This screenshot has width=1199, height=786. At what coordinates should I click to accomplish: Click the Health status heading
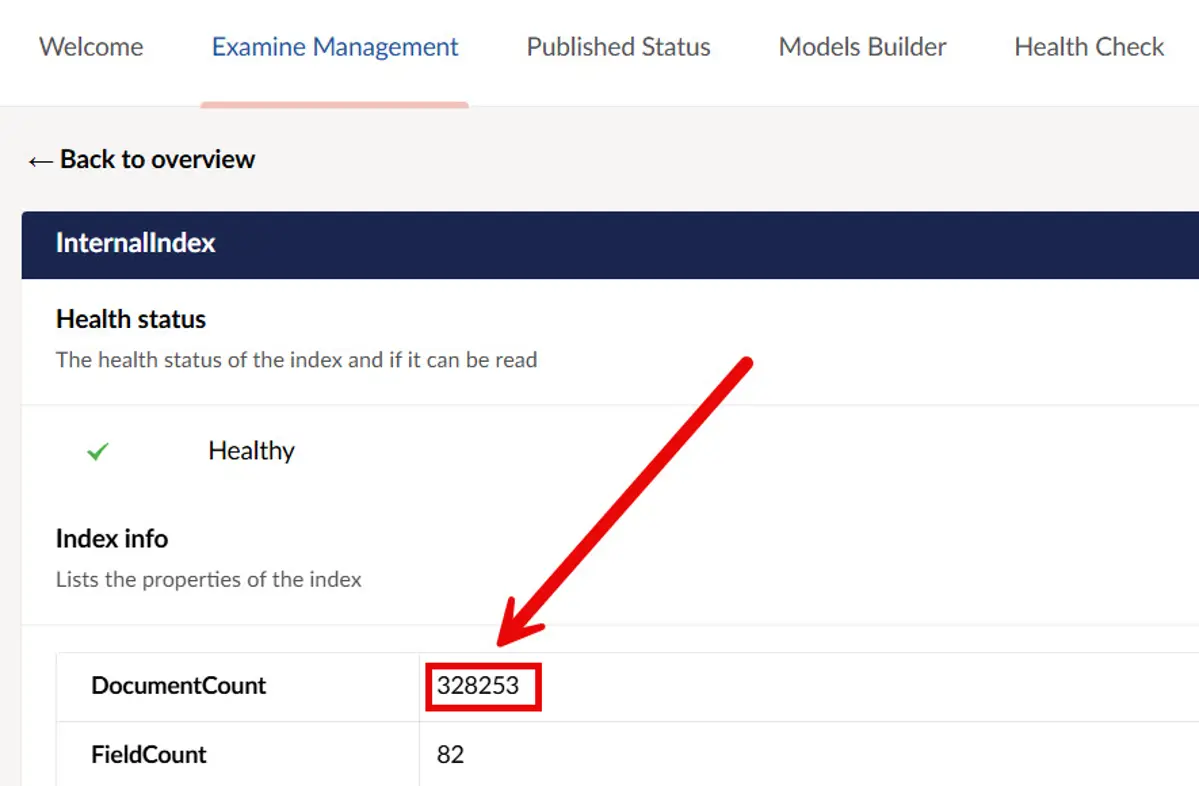[x=131, y=319]
